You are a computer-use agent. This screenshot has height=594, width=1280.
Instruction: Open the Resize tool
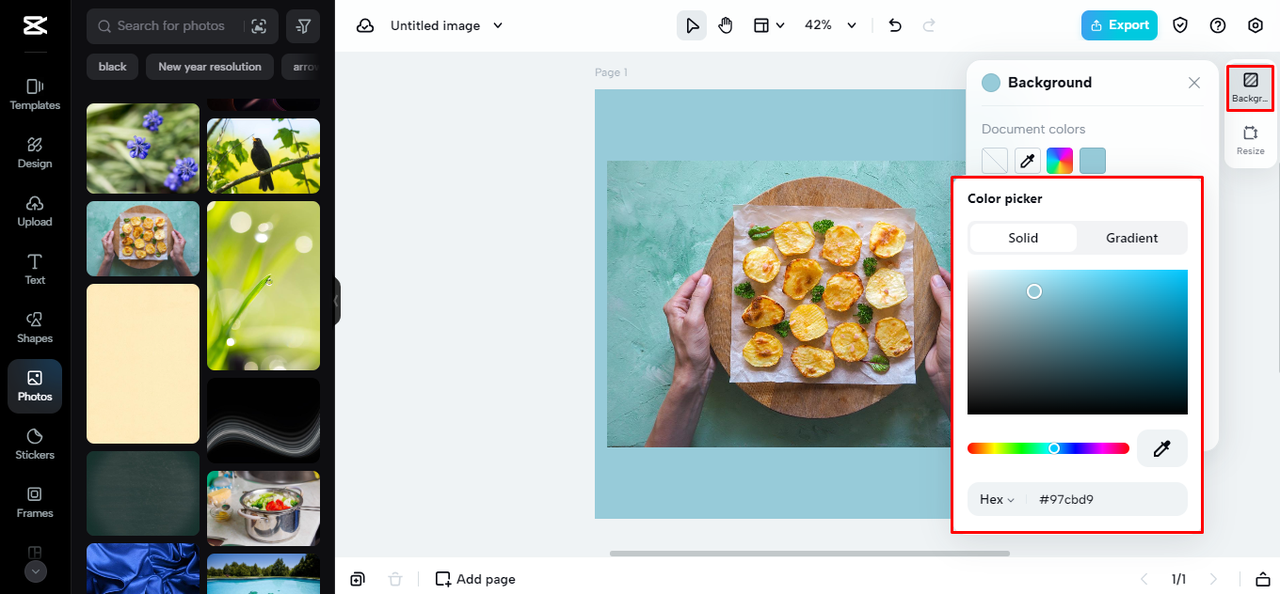[x=1250, y=140]
